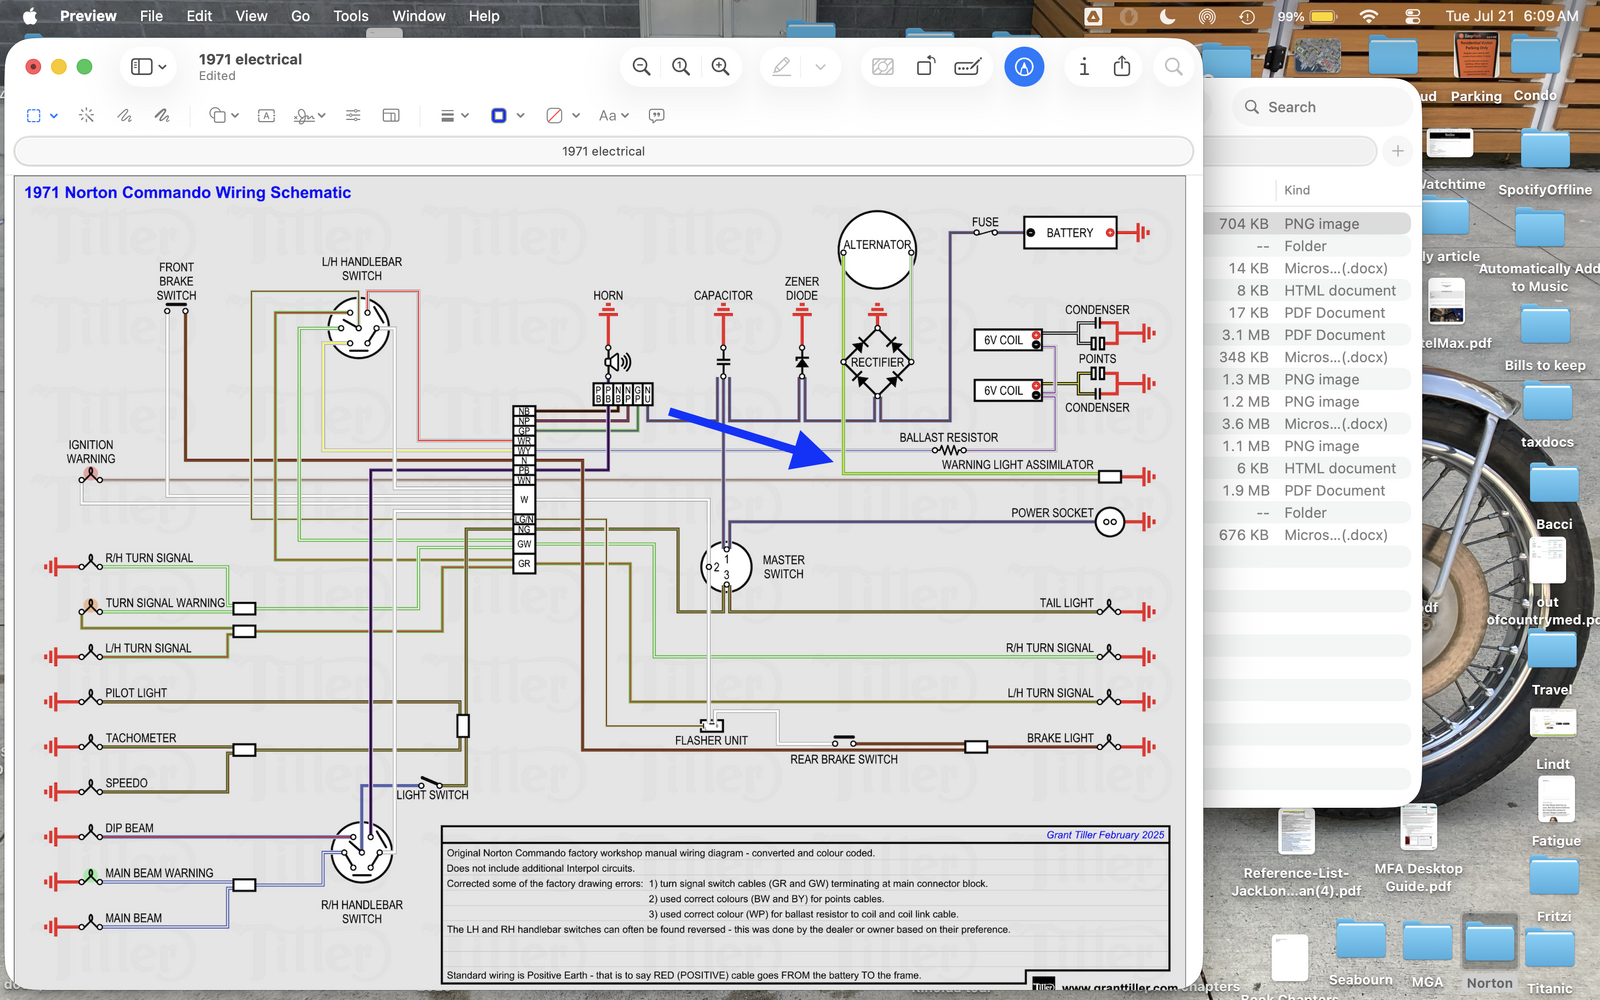Open the form filling toolbar icon

[968, 67]
